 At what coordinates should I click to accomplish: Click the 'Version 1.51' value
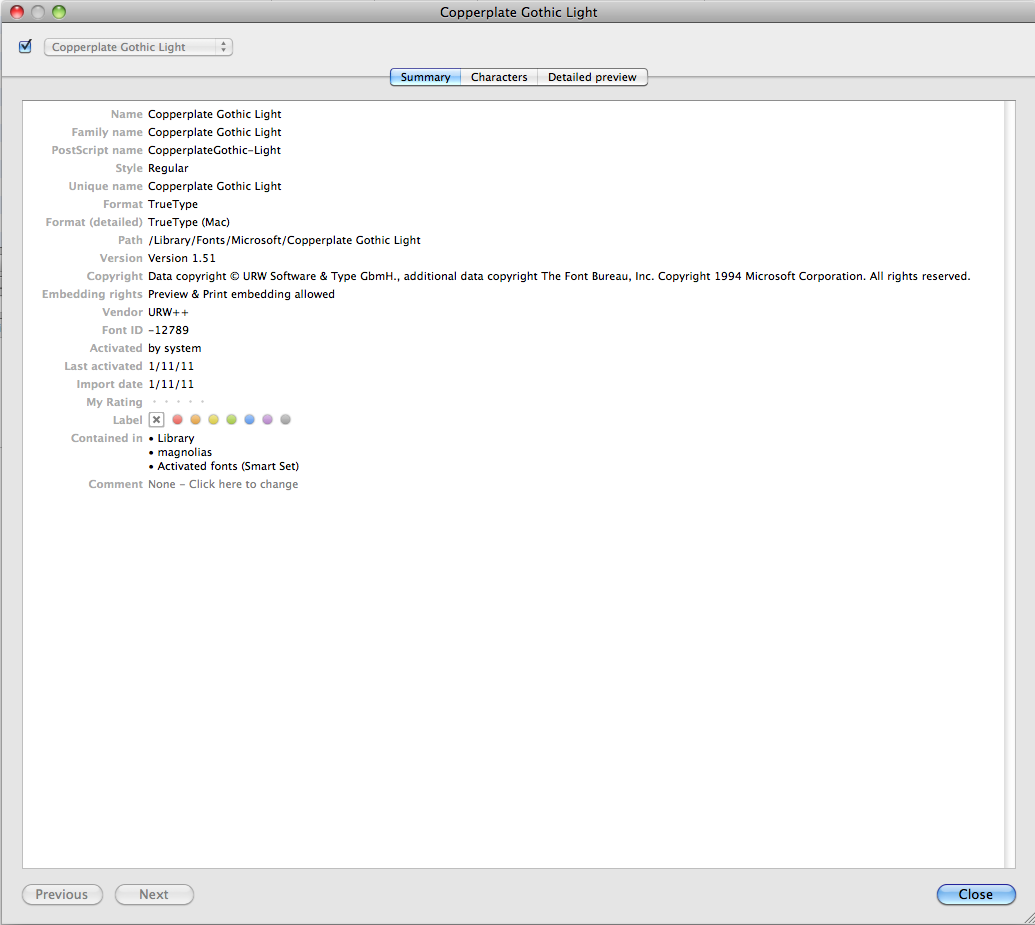(182, 258)
